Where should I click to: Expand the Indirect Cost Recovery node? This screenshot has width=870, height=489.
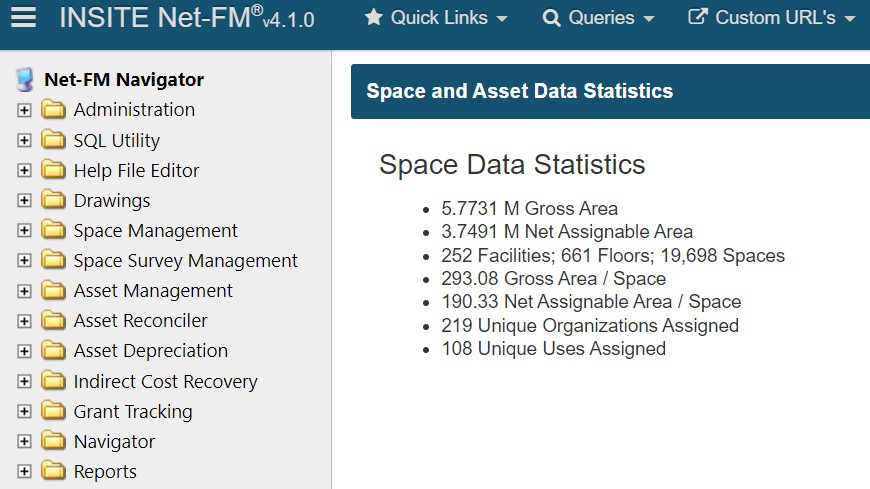click(x=24, y=381)
